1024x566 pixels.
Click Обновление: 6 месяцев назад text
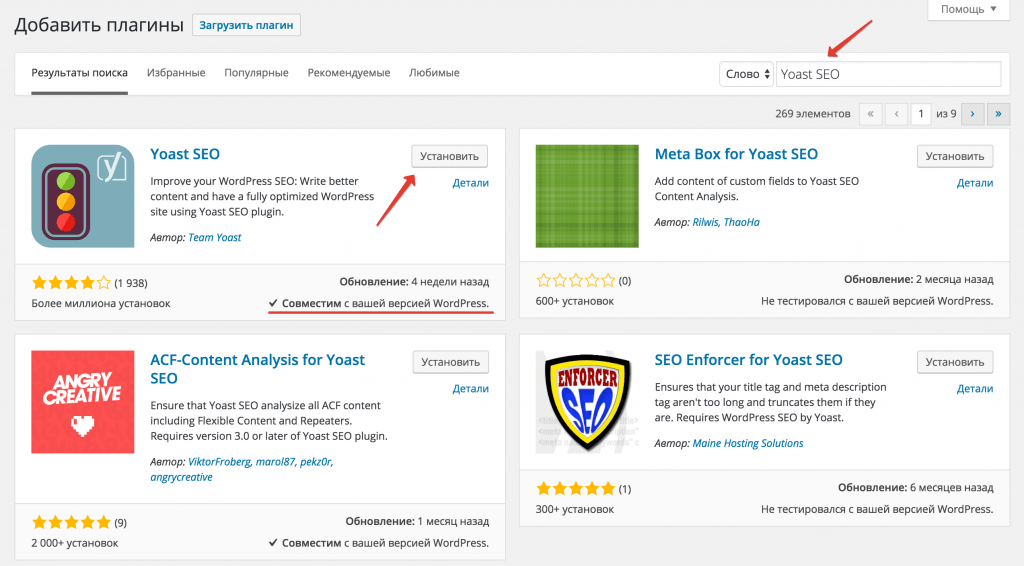pyautogui.click(x=916, y=488)
